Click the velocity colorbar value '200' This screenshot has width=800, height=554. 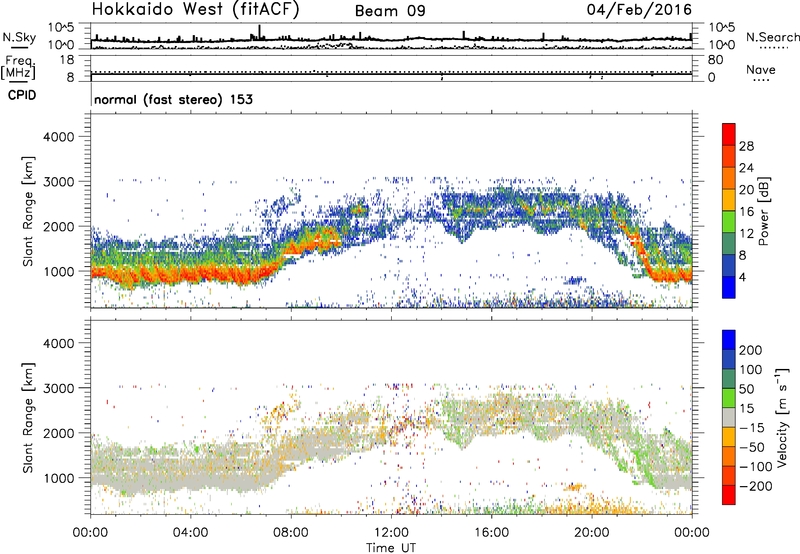751,350
